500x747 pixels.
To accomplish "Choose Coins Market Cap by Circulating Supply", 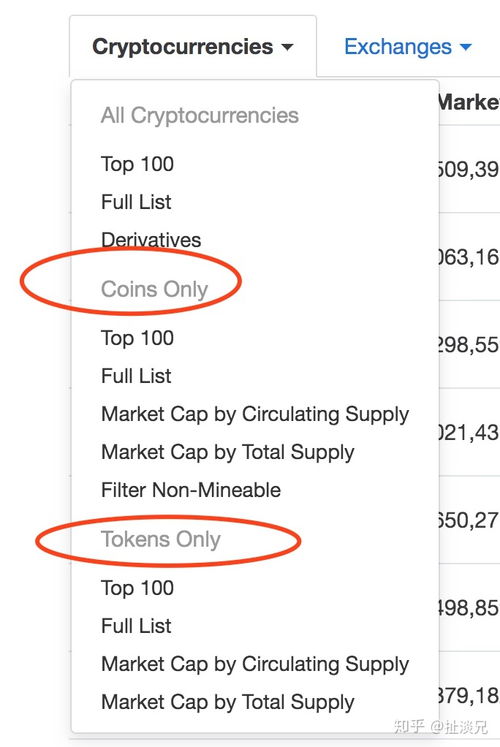I will pos(255,414).
